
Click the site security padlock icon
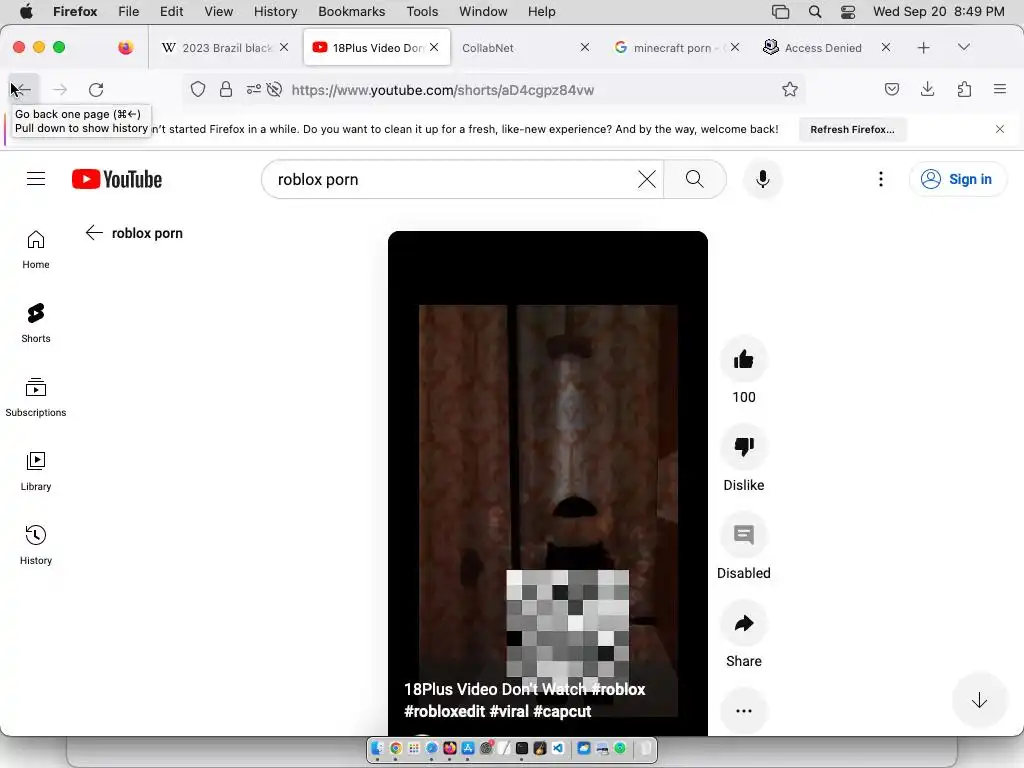pyautogui.click(x=226, y=89)
